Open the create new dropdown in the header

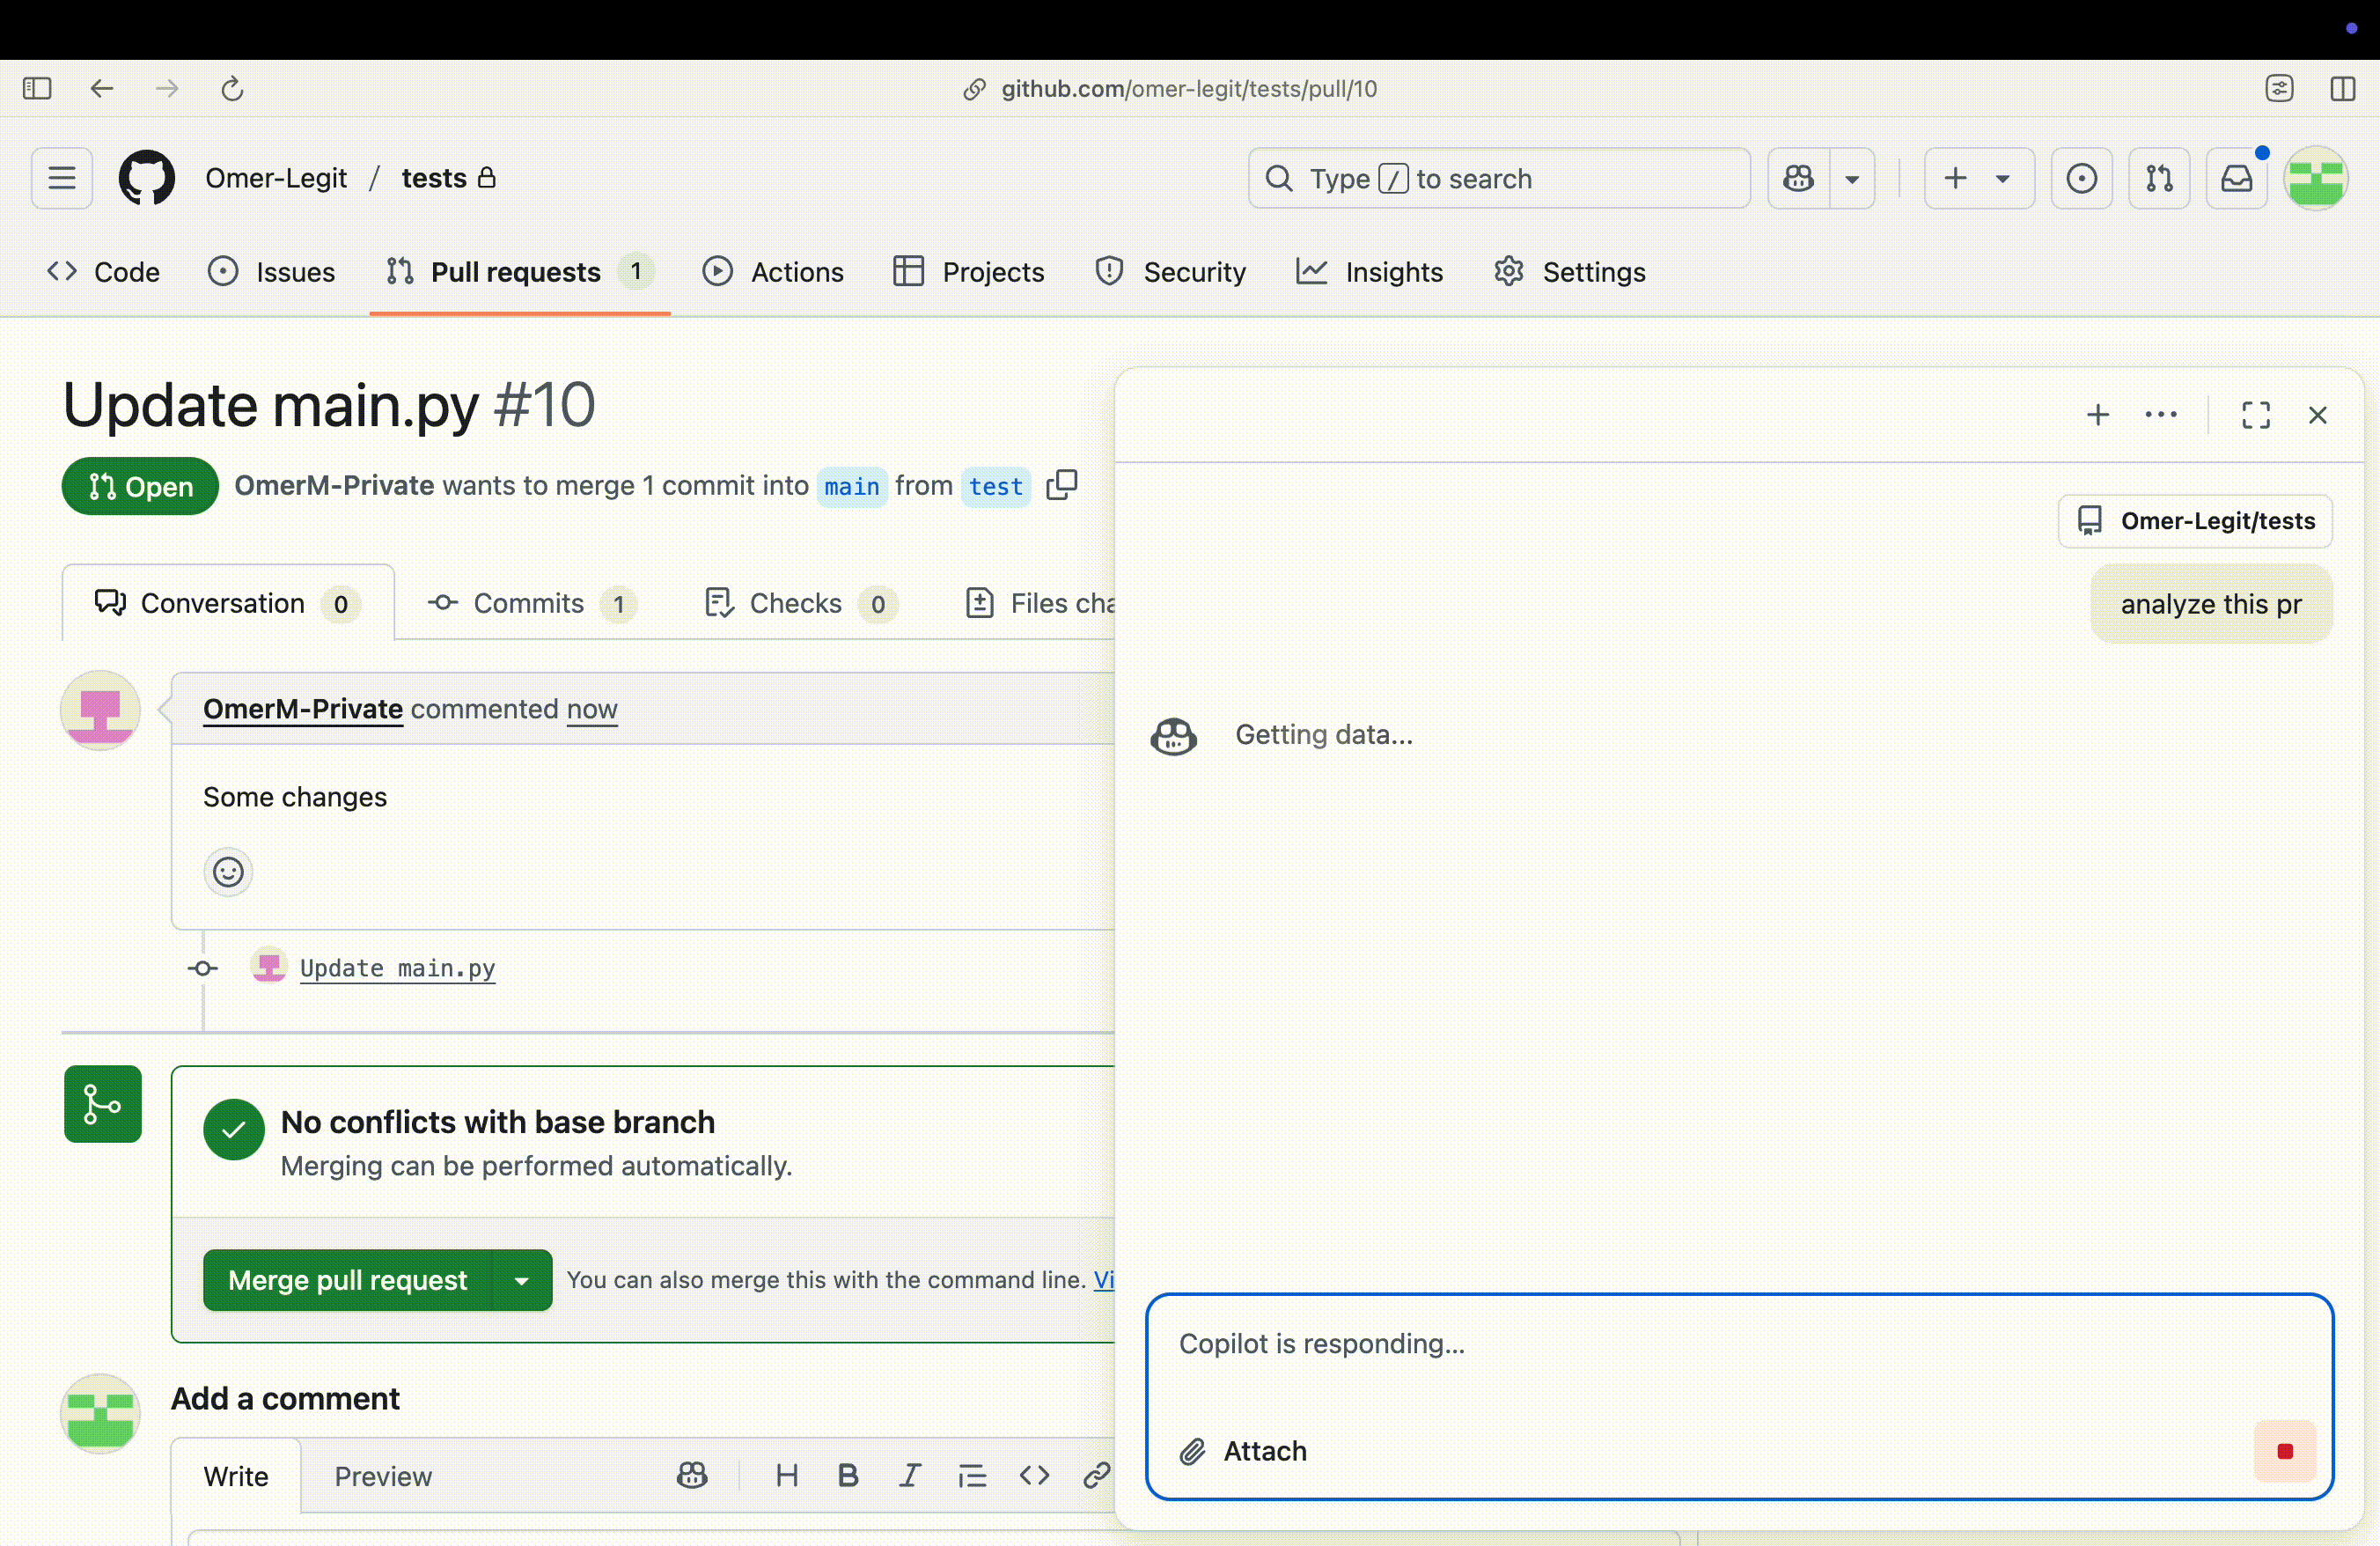coord(2003,178)
